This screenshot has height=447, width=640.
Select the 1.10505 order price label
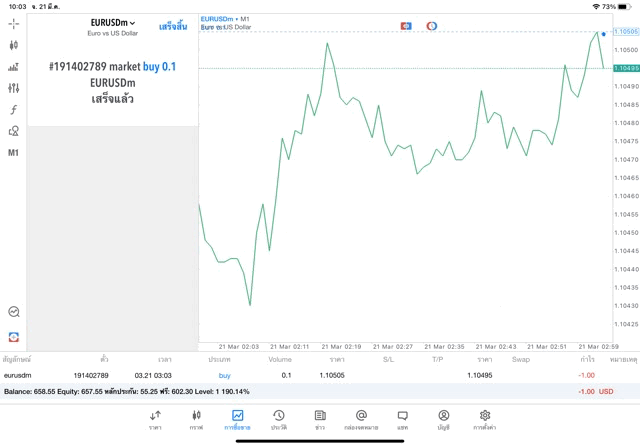[626, 31]
